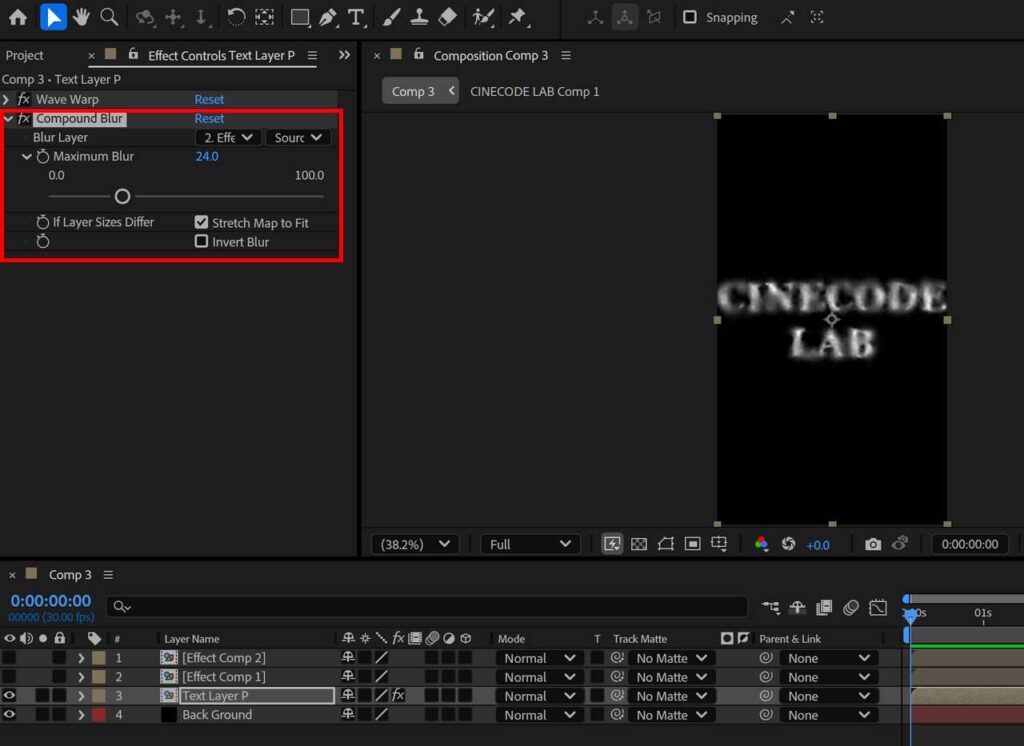Open Composition Comp 3 panel menu
Screen dimensions: 1024x746
(x=566, y=56)
